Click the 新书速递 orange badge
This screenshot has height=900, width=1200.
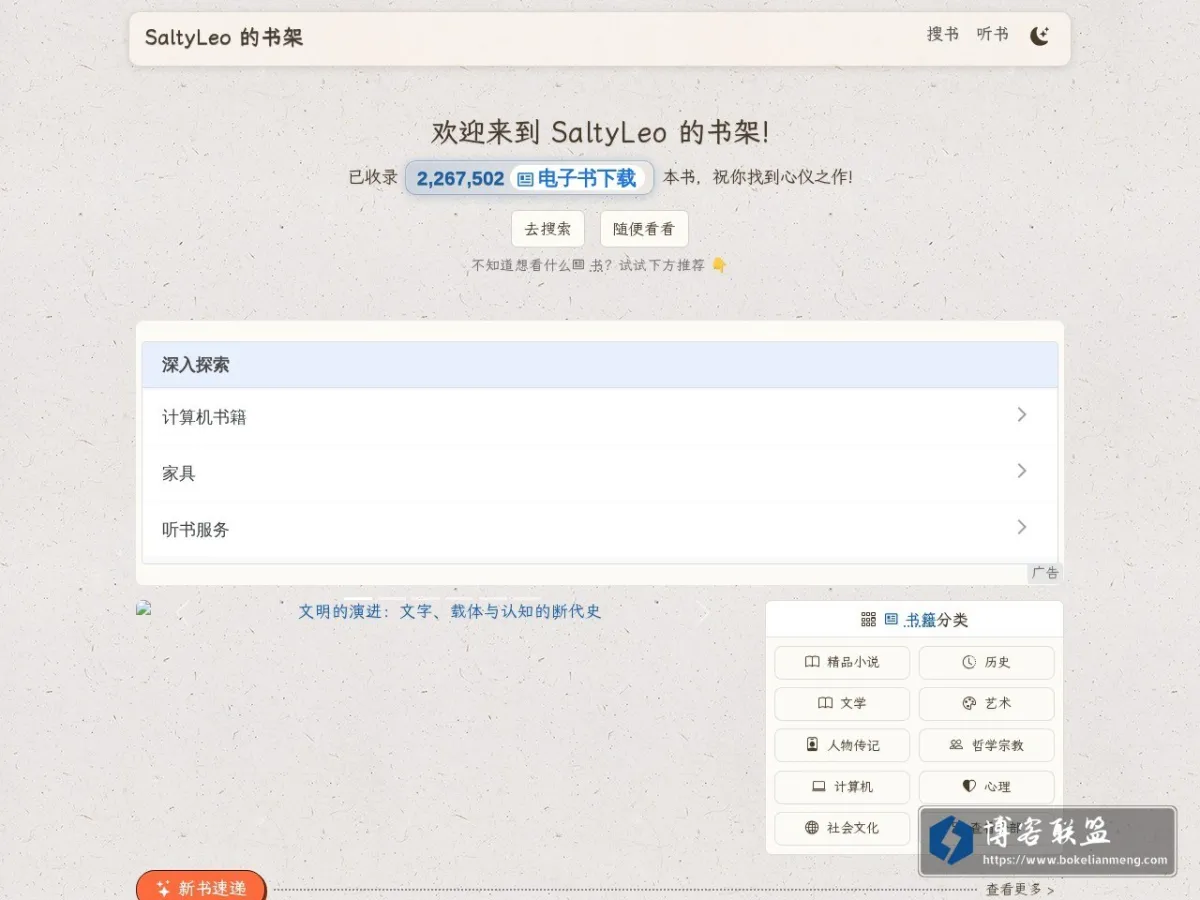click(x=201, y=887)
